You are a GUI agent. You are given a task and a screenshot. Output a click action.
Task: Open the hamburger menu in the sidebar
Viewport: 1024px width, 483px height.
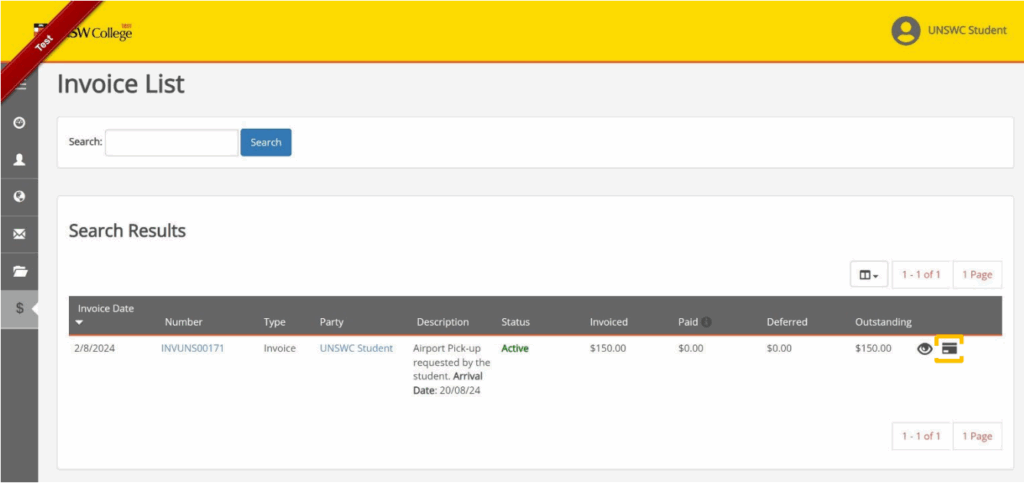click(20, 86)
